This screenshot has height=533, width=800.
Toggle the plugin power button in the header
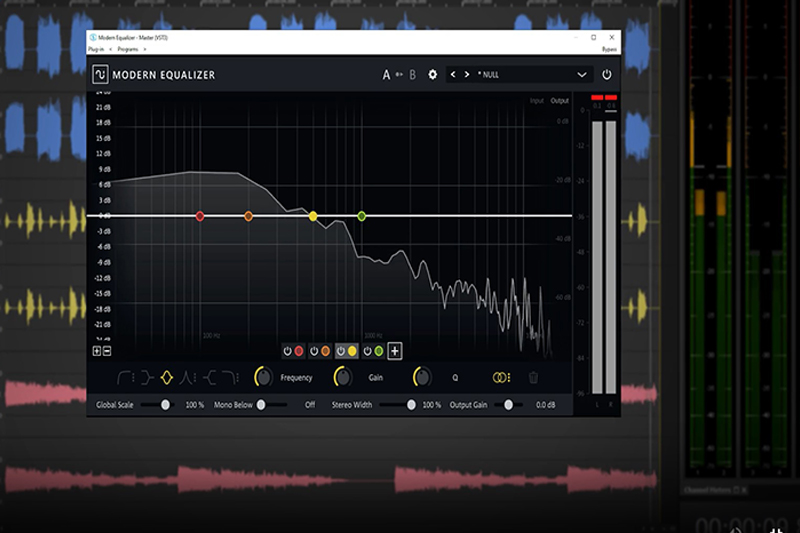click(x=606, y=74)
